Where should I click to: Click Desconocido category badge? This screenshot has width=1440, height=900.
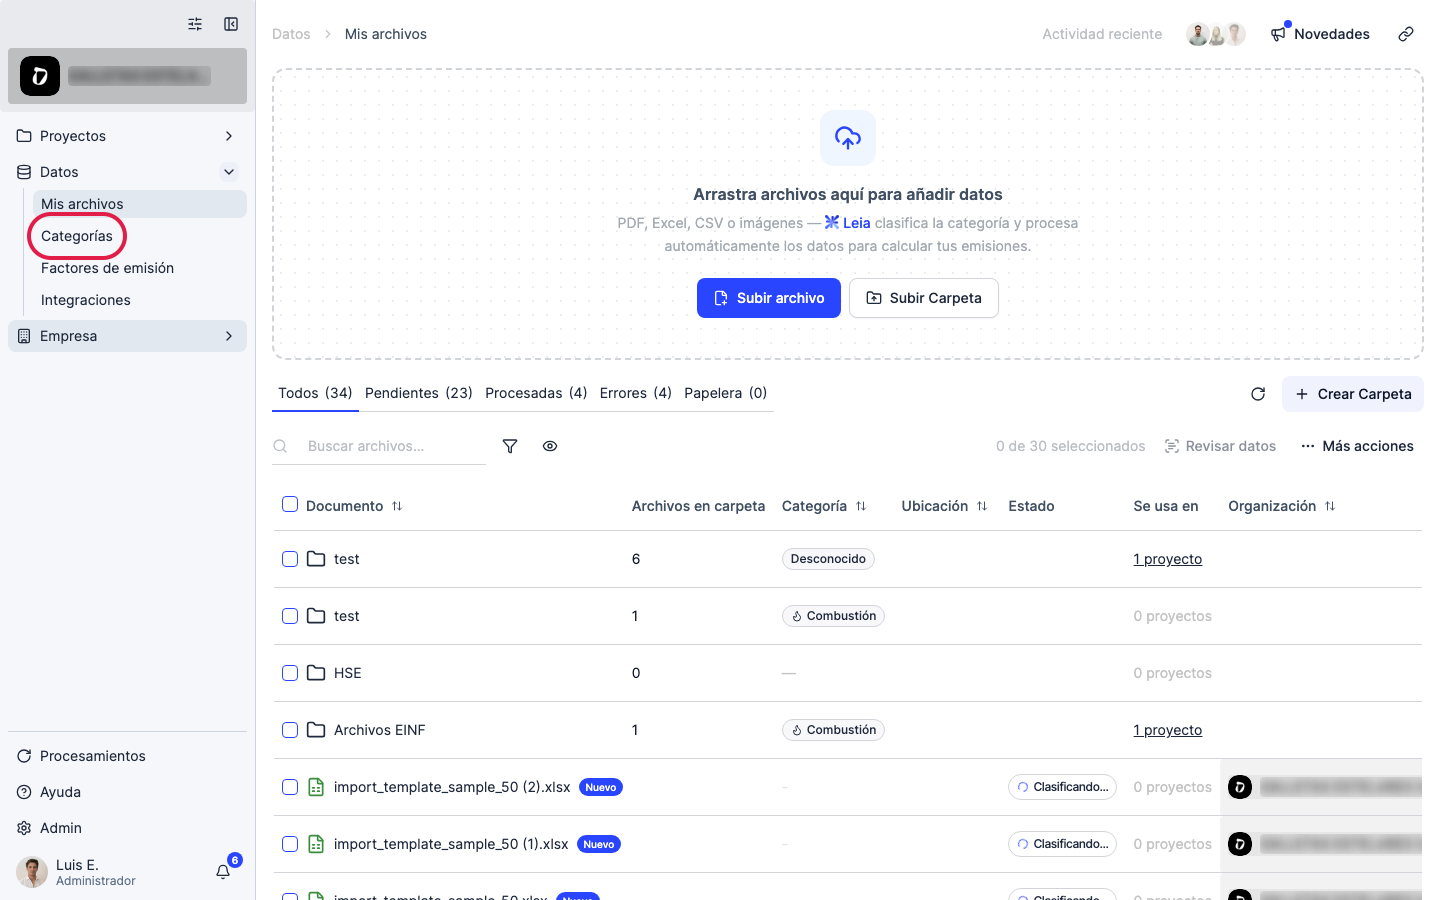(x=828, y=559)
